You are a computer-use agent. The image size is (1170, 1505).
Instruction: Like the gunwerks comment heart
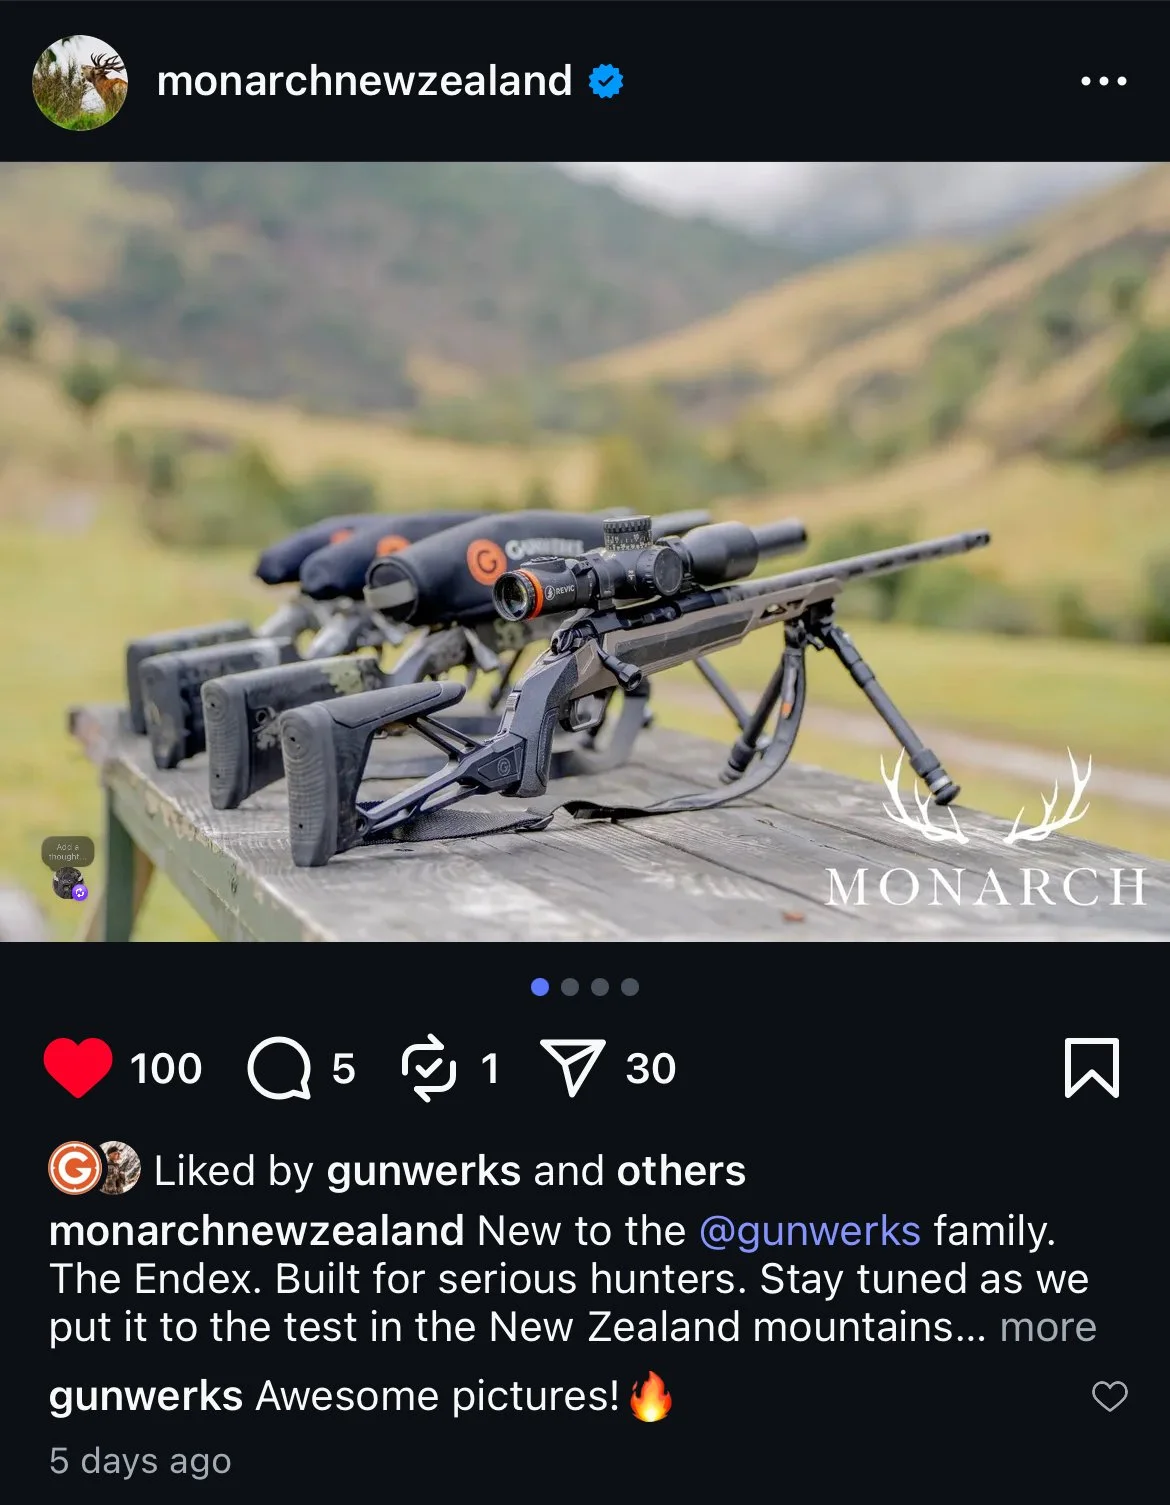point(1109,1396)
